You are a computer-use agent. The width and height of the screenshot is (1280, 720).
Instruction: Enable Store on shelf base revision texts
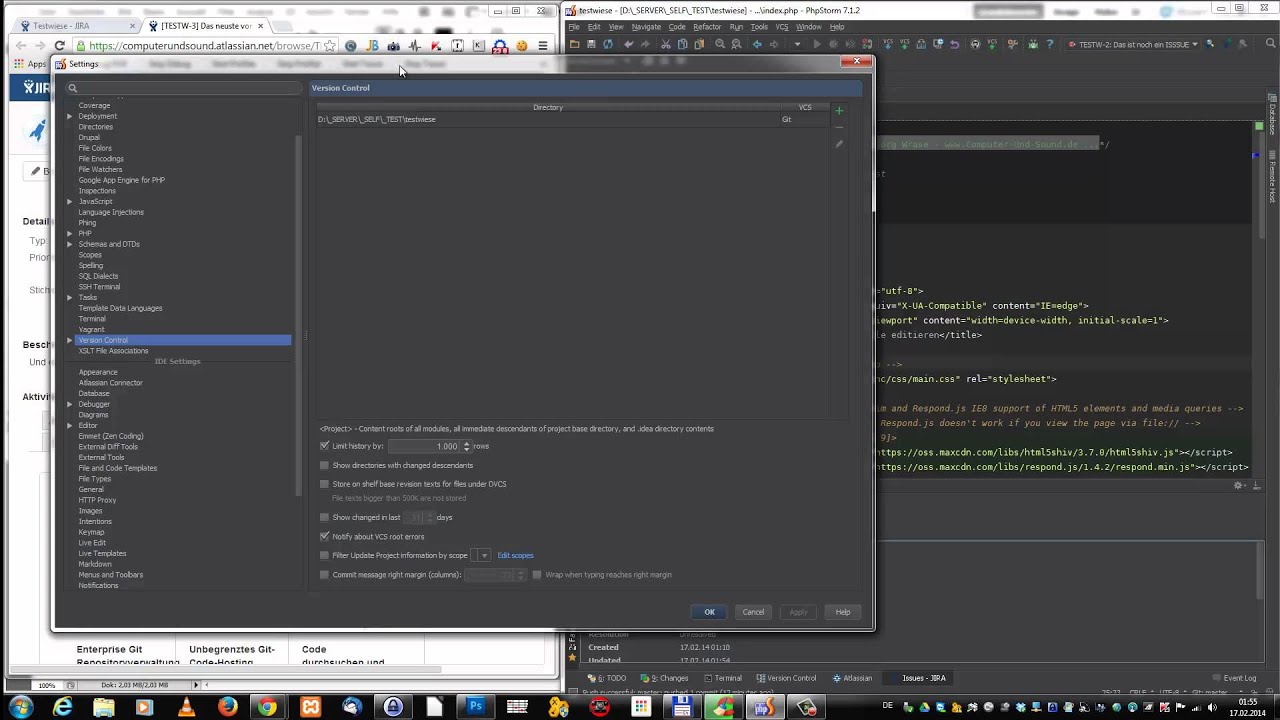click(x=324, y=484)
